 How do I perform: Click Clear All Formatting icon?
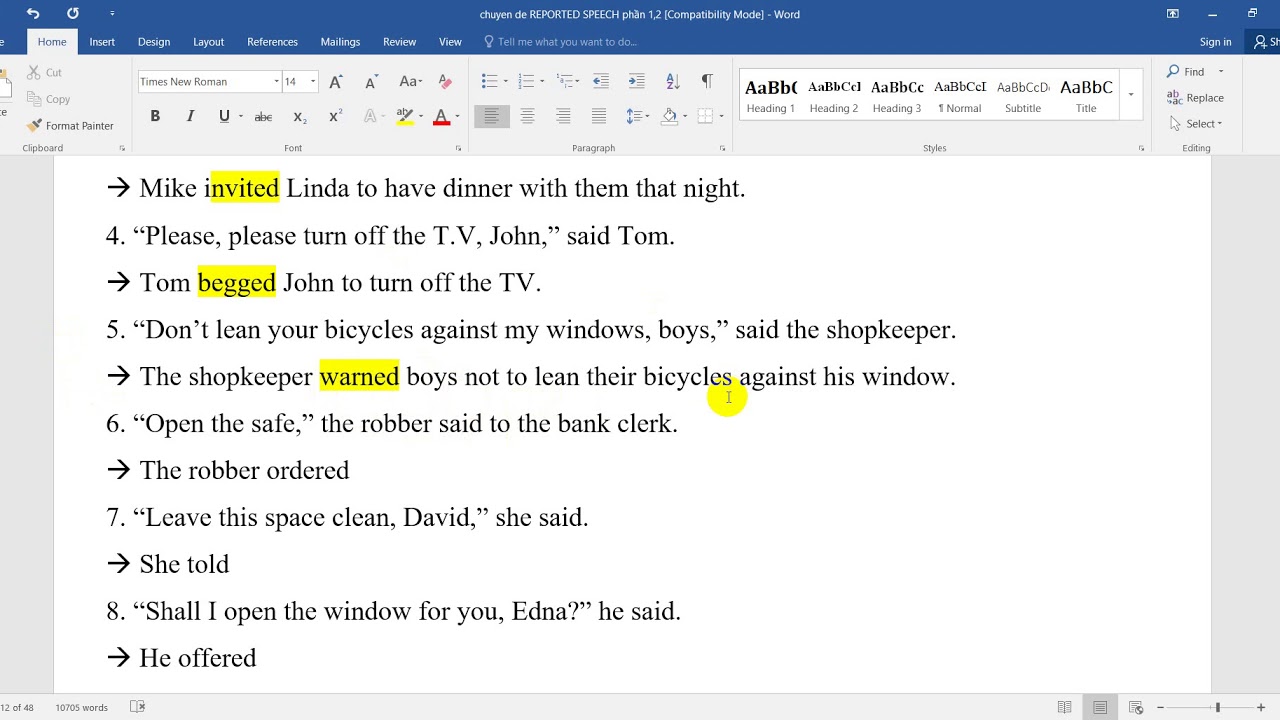pos(445,82)
